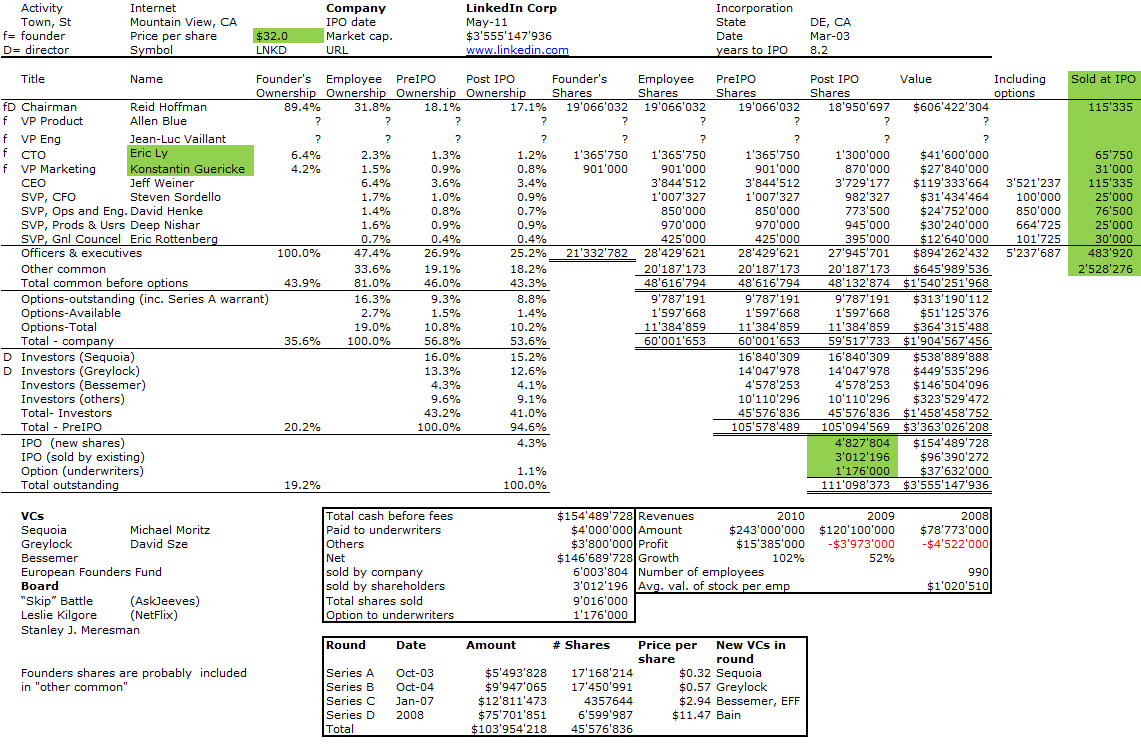Screen dimensions: 1141x751
Task: Select the 'Mountain View, CA' cell
Action: (x=183, y=22)
